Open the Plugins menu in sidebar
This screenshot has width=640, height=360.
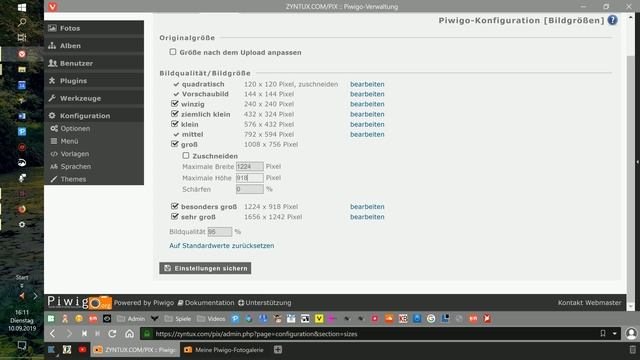(x=94, y=81)
